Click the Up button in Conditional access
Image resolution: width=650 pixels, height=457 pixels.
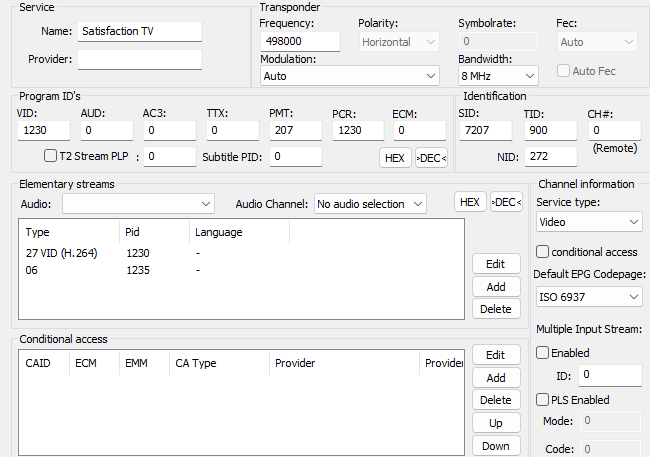[x=496, y=423]
